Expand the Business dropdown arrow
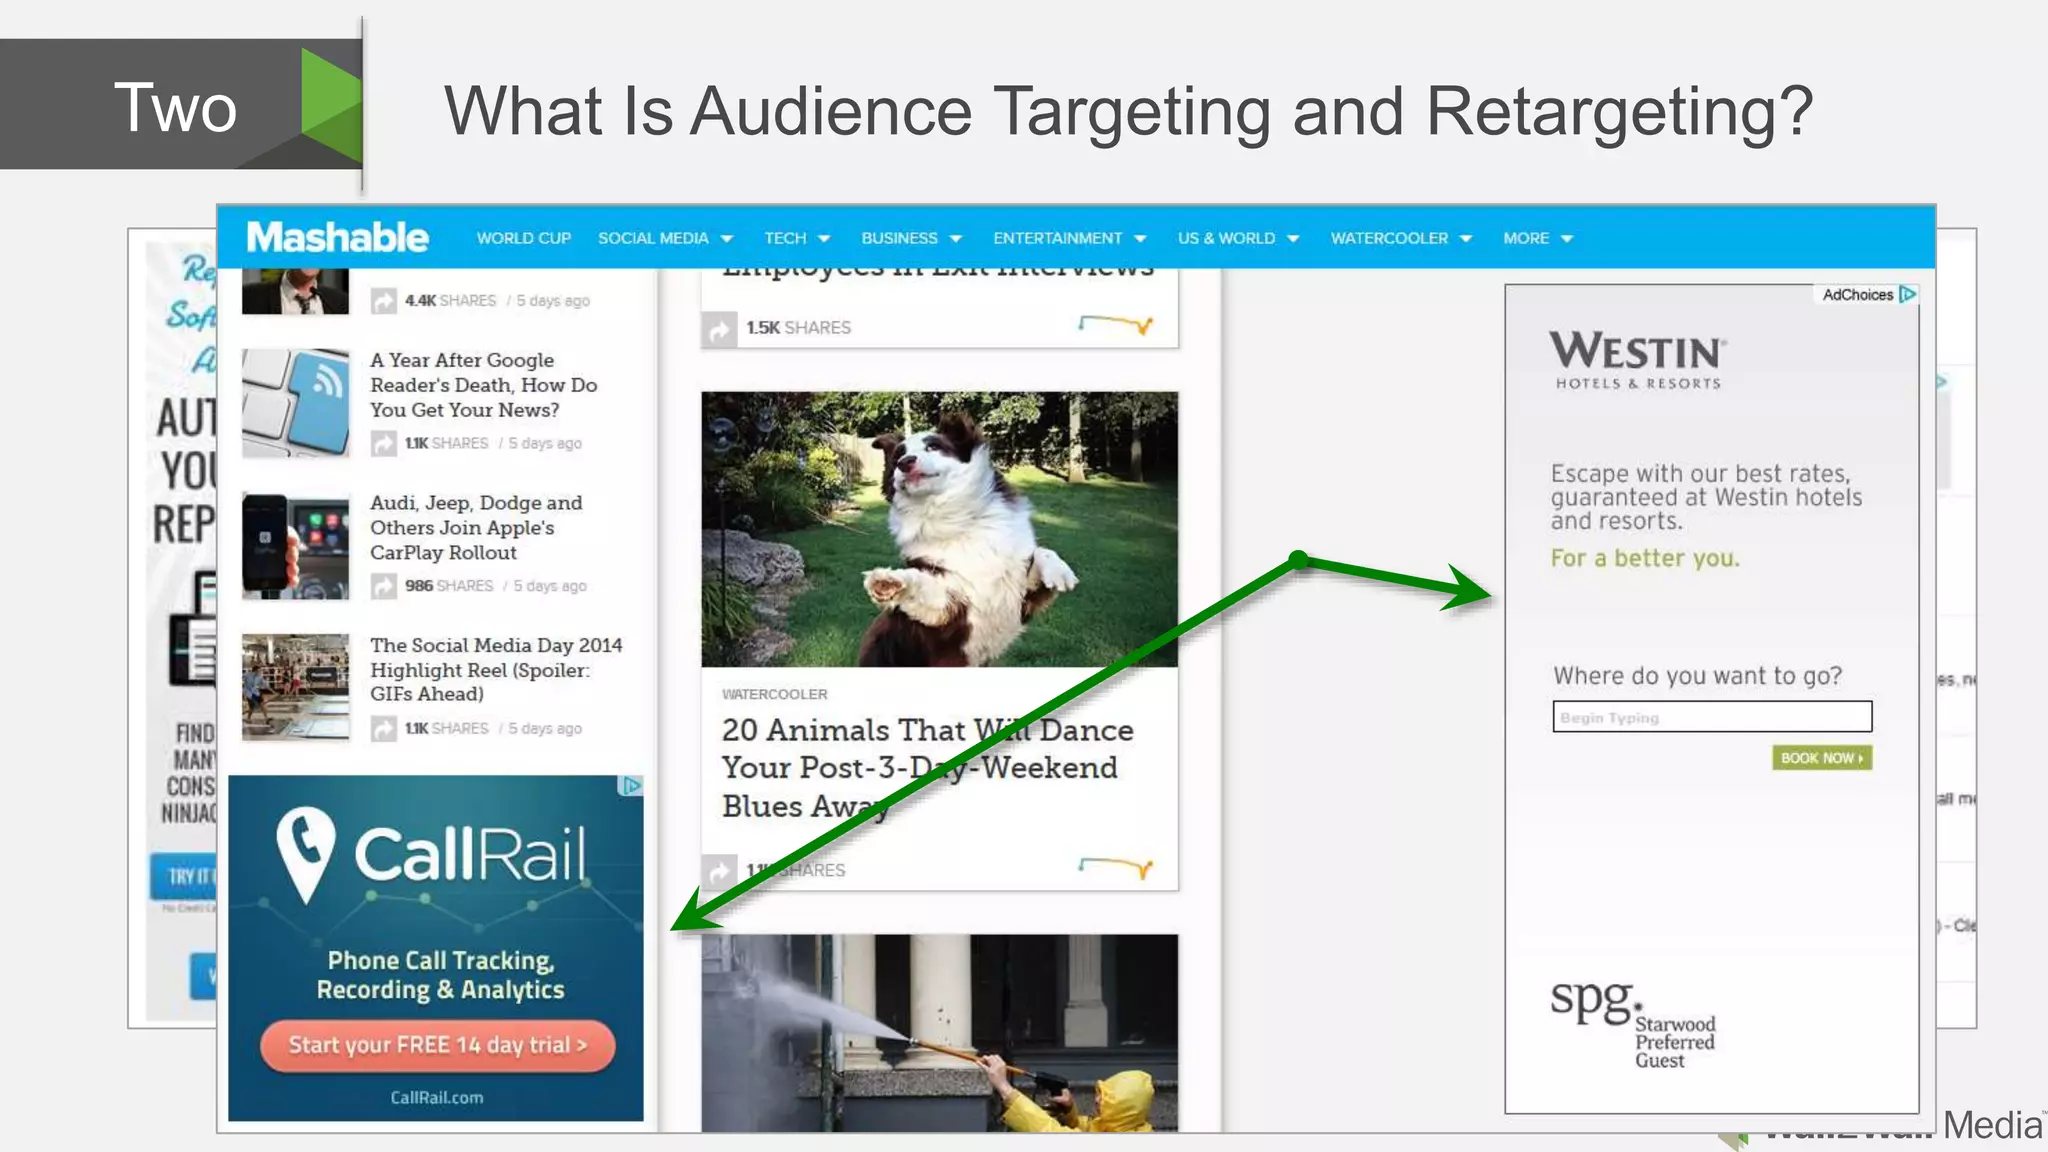The height and width of the screenshot is (1152, 2048). (955, 239)
